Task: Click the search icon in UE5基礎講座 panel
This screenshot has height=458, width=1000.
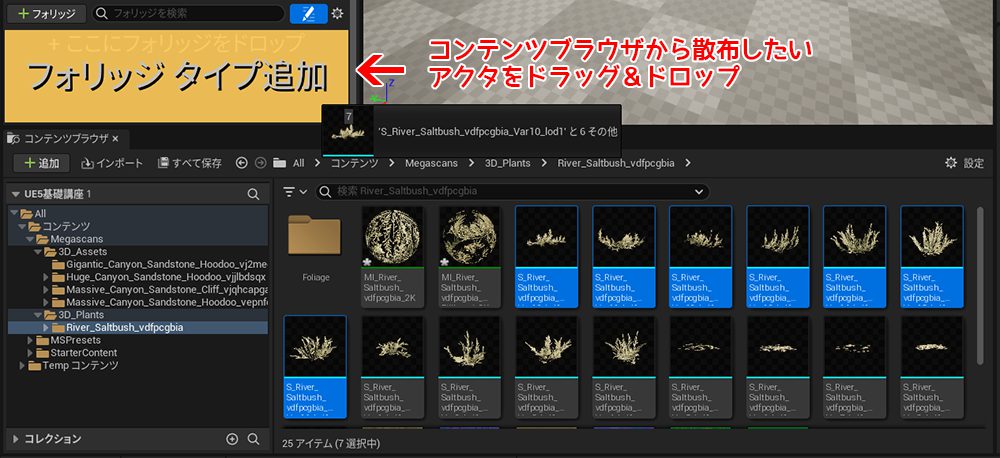Action: click(x=254, y=193)
